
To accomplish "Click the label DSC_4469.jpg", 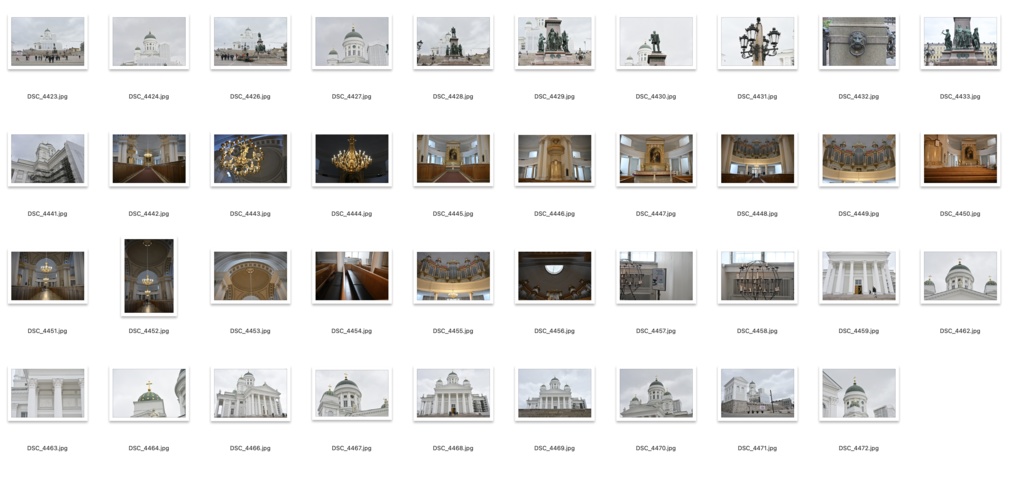I will tap(554, 448).
